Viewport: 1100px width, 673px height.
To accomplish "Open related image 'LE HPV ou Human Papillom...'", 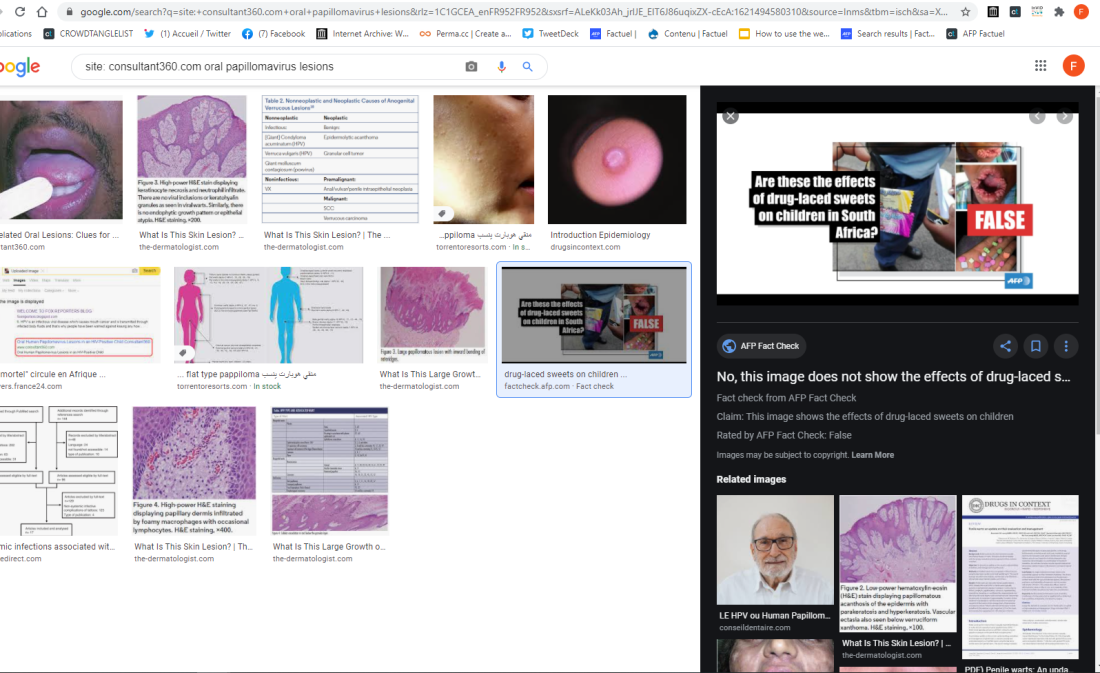I will pos(775,549).
